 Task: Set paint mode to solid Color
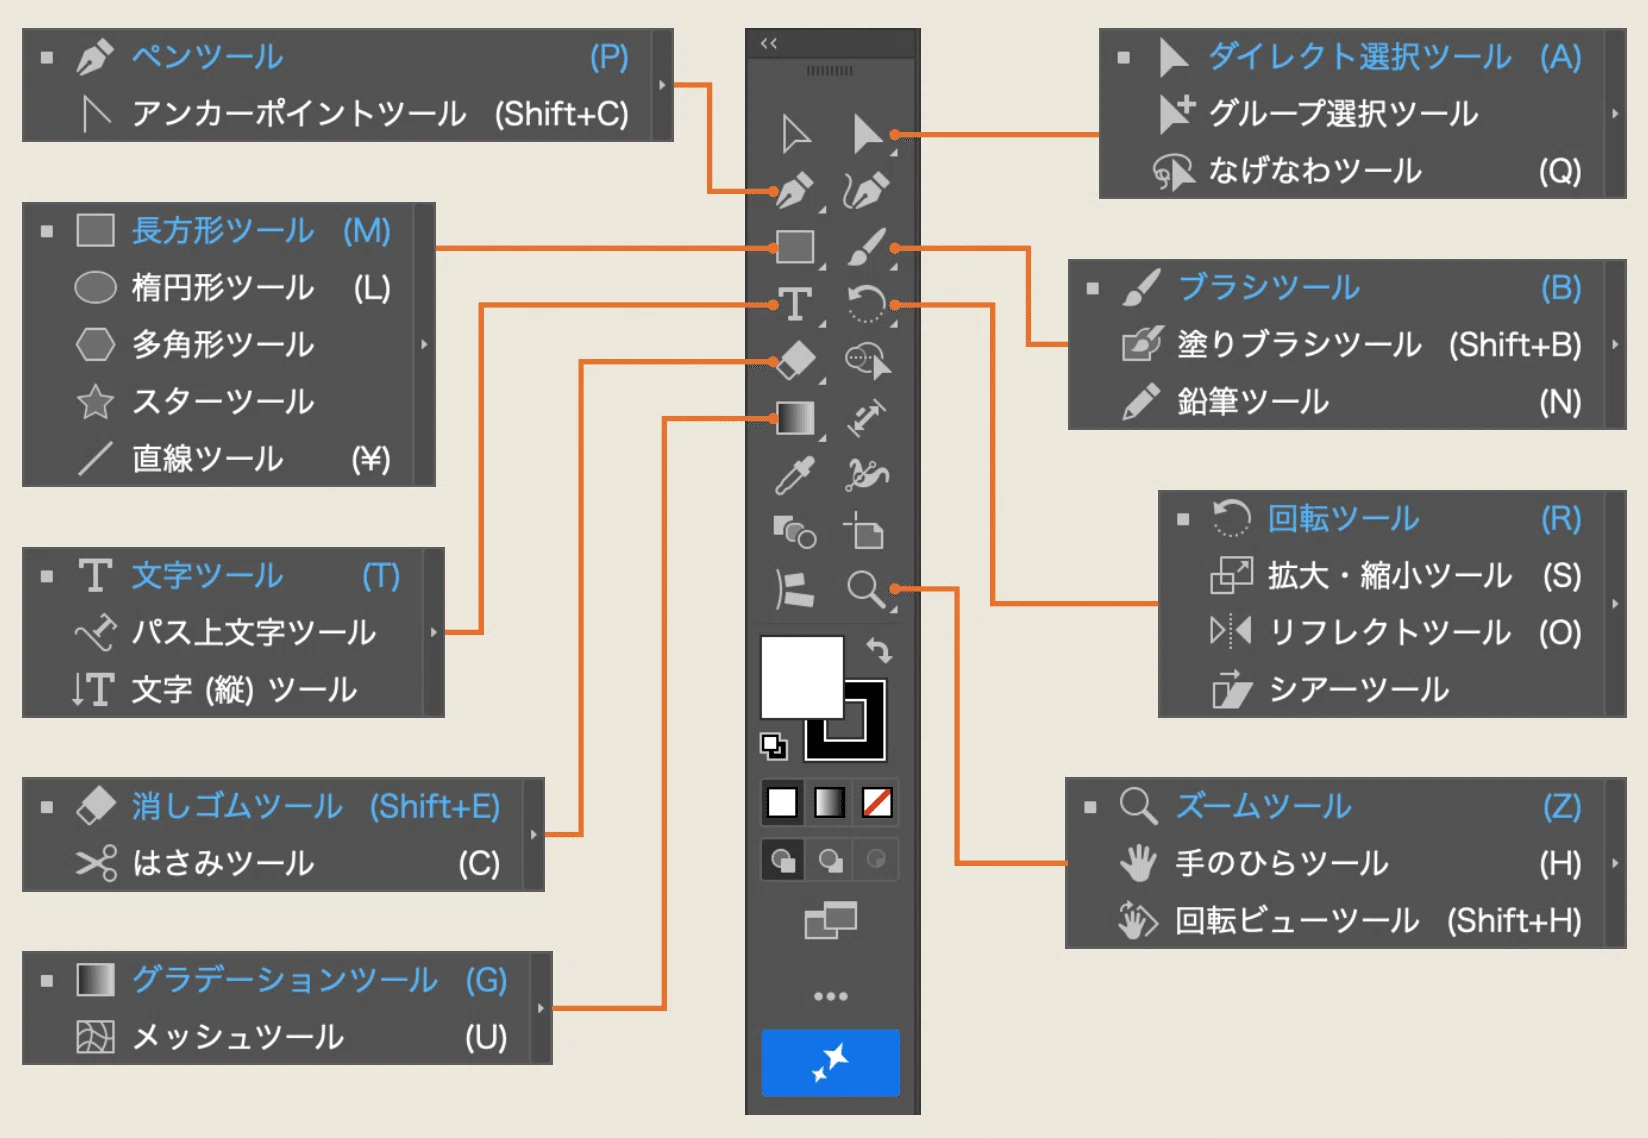[x=782, y=802]
